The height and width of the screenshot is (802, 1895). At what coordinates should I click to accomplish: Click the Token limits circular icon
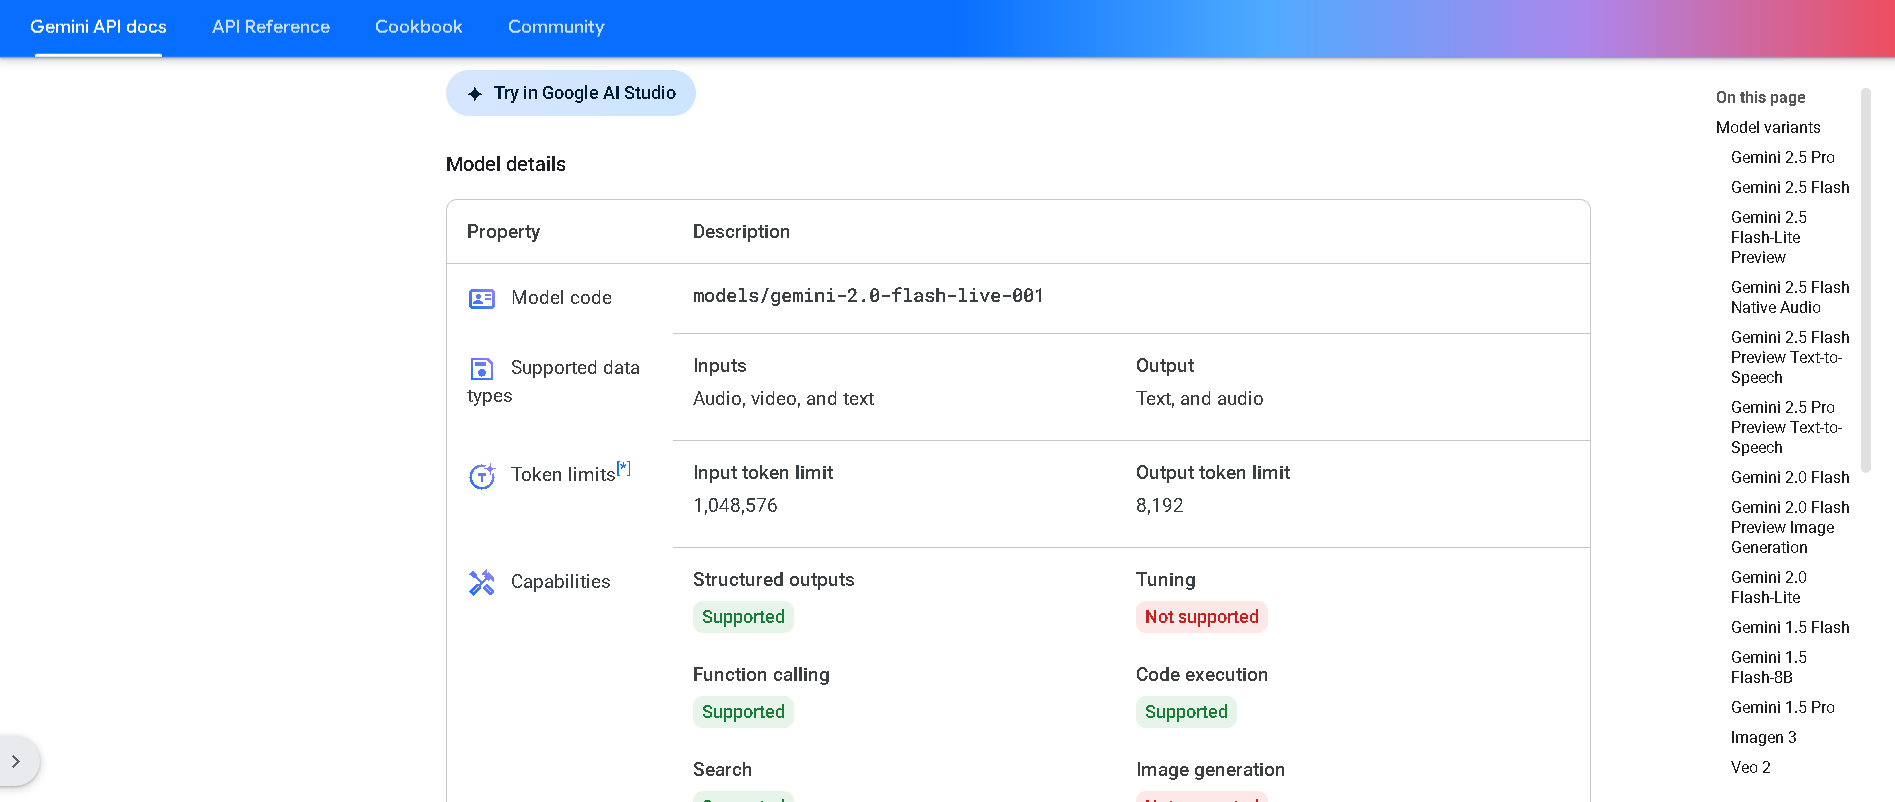tap(482, 476)
